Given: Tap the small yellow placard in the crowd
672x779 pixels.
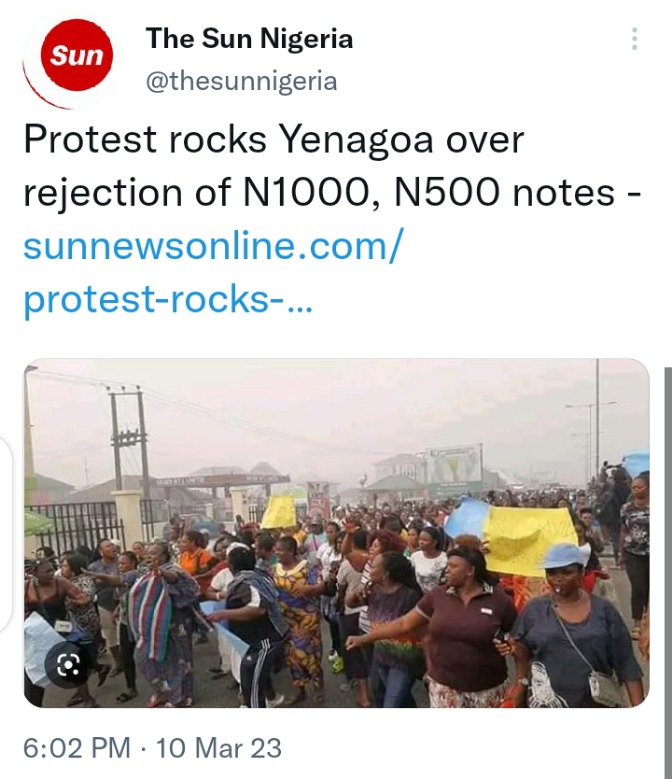Looking at the screenshot, I should [x=279, y=511].
